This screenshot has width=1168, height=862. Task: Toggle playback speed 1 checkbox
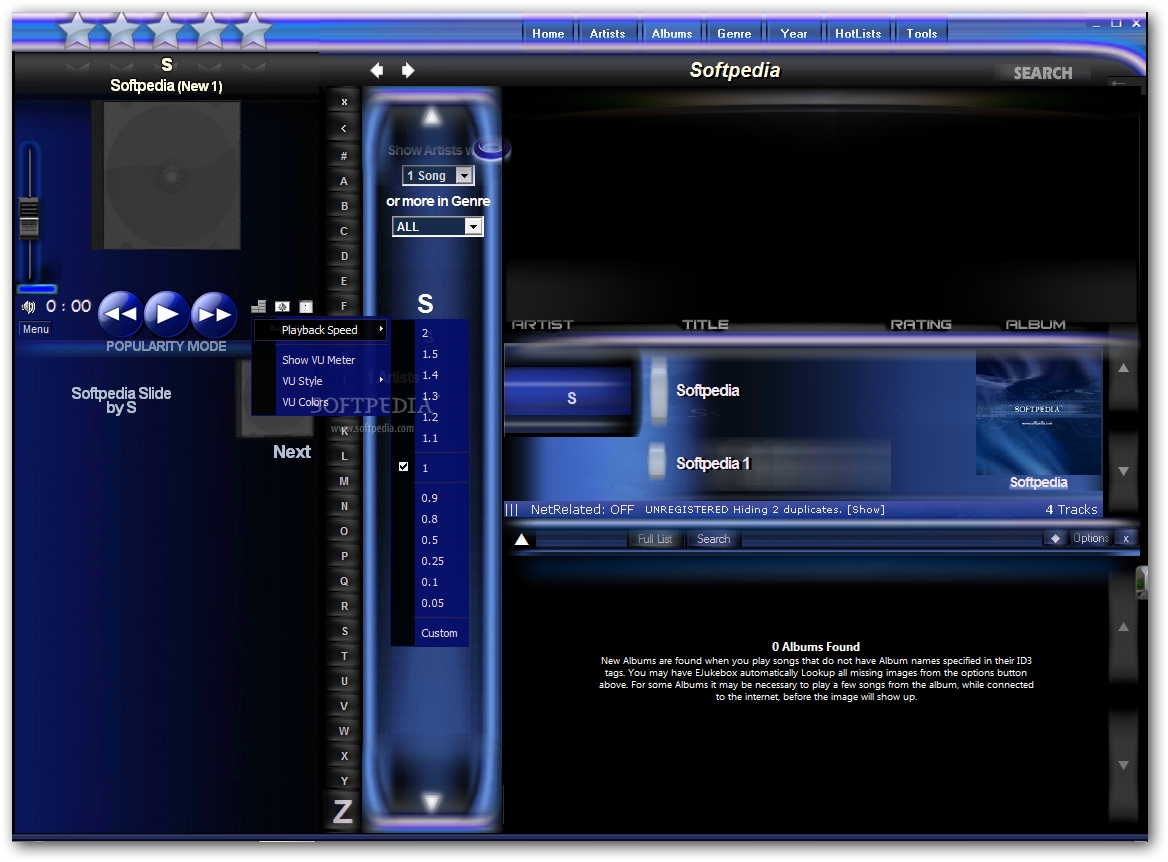tap(403, 467)
